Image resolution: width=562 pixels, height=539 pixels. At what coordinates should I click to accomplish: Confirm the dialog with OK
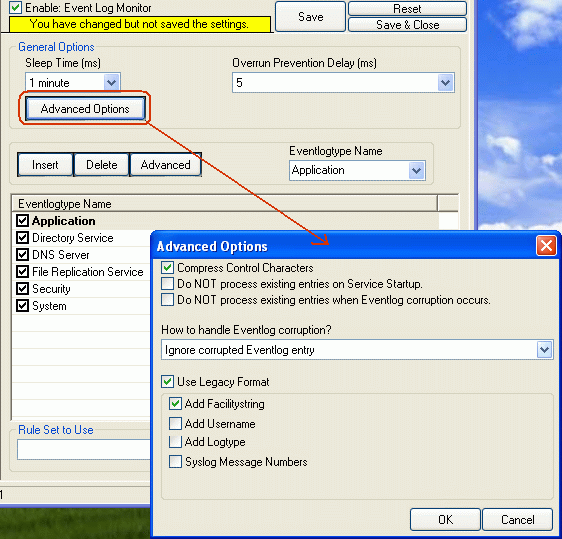point(445,519)
